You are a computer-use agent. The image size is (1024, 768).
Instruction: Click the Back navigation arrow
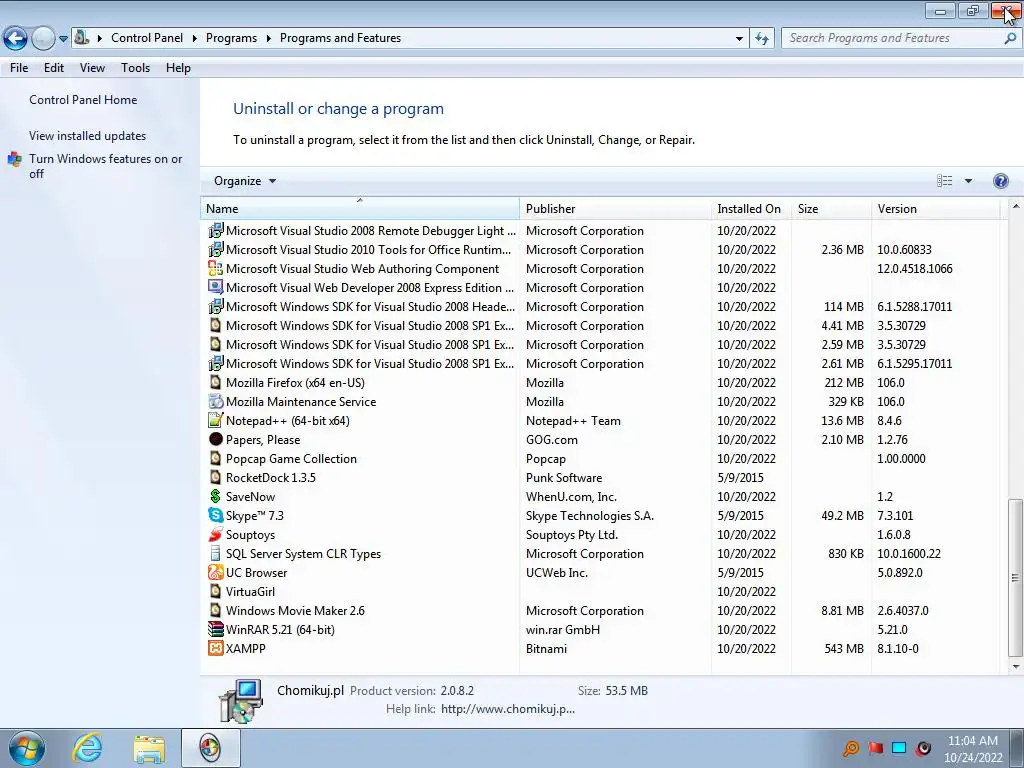click(x=16, y=38)
